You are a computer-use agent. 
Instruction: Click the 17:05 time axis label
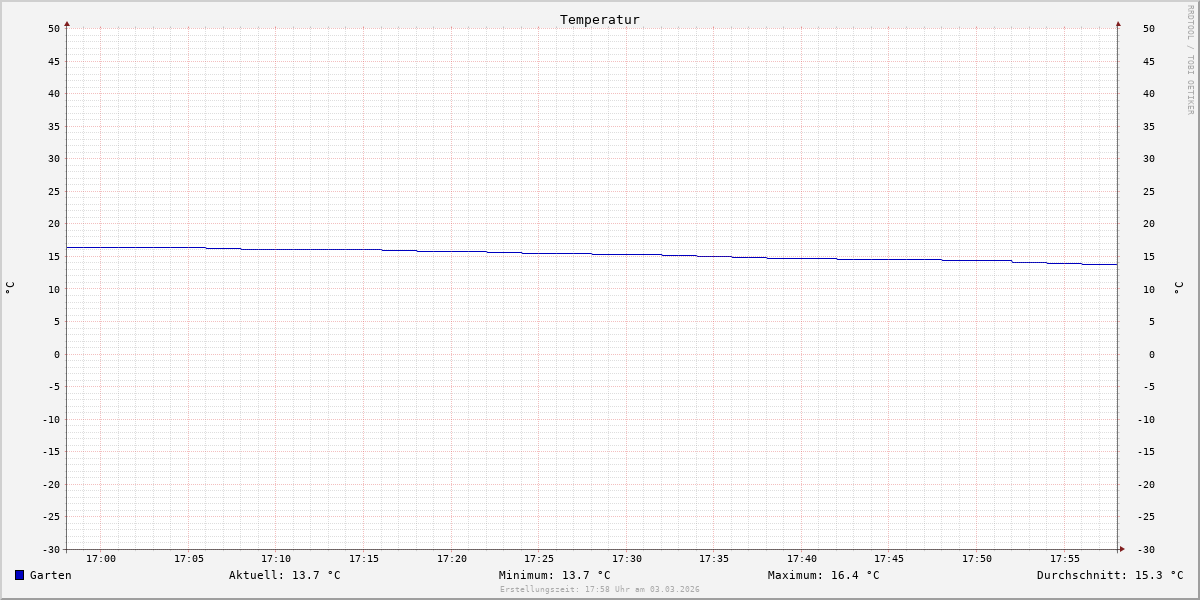pos(189,559)
